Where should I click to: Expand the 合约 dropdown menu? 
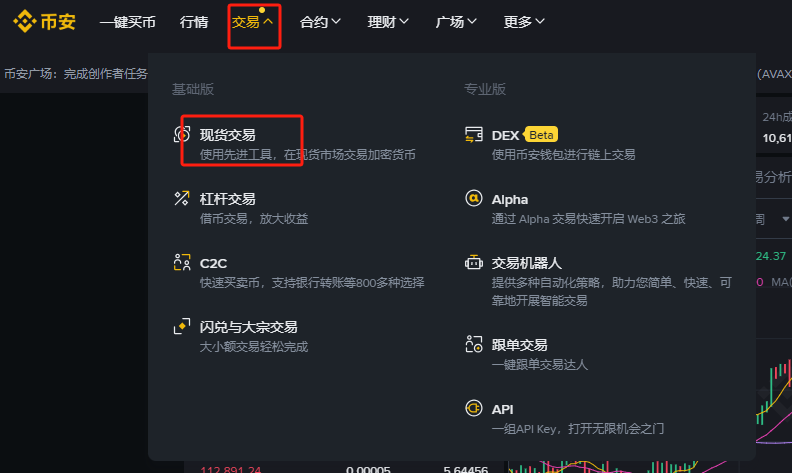[320, 22]
